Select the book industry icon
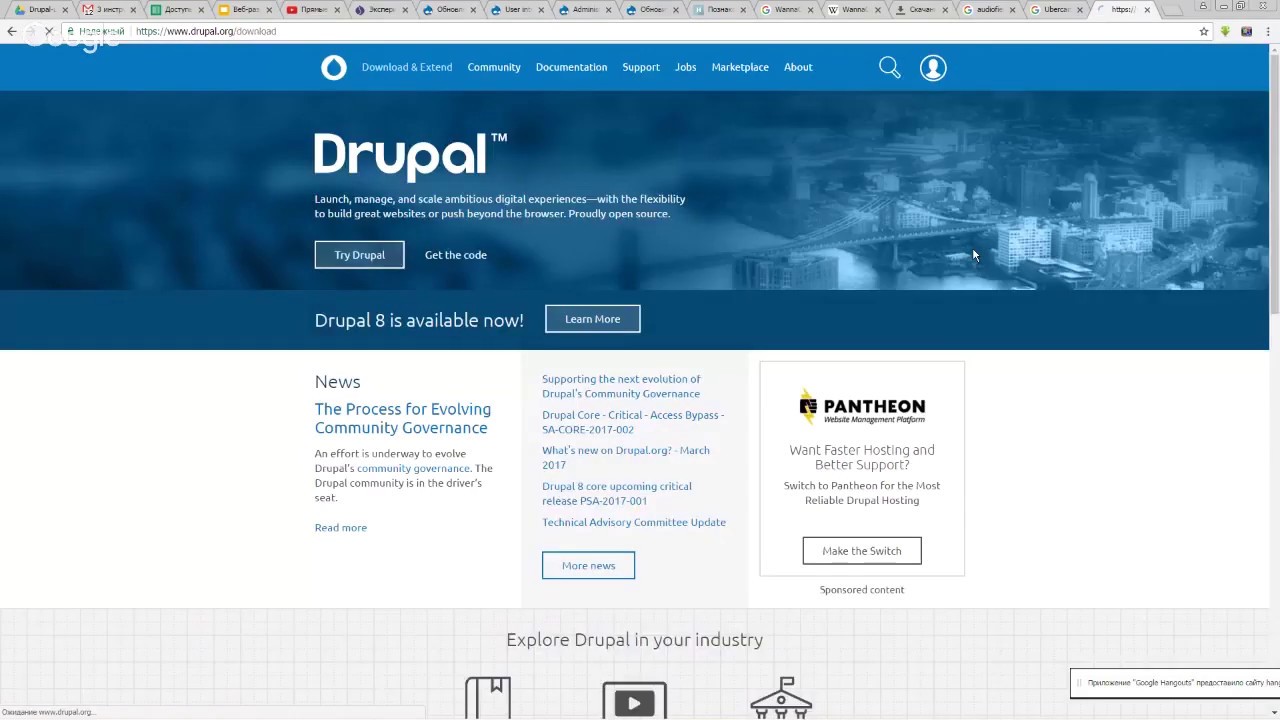This screenshot has height=720, width=1280. click(x=488, y=698)
